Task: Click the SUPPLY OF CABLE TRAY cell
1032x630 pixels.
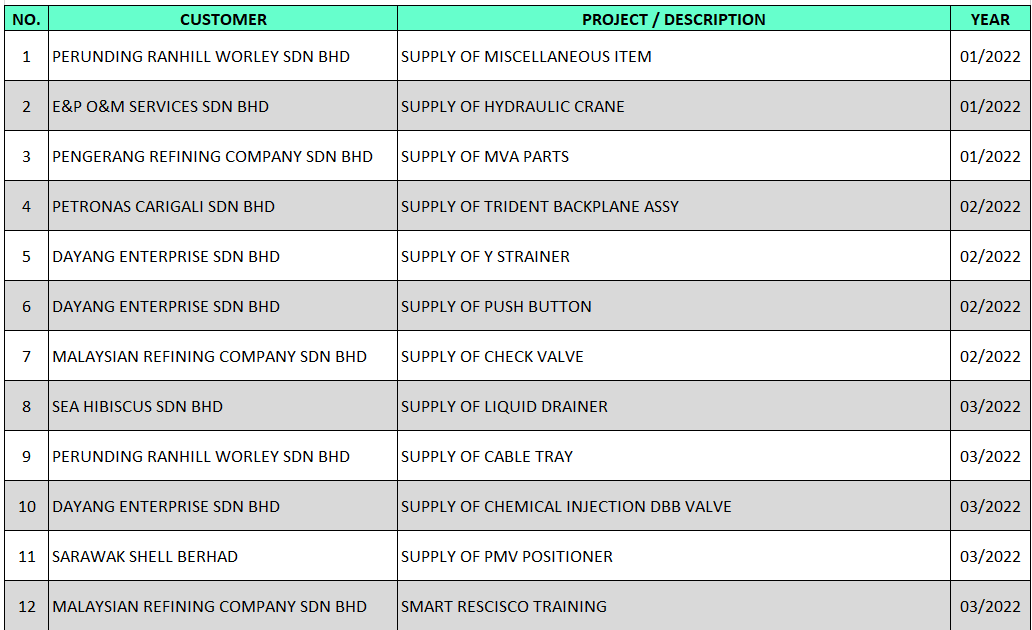Action: click(487, 457)
